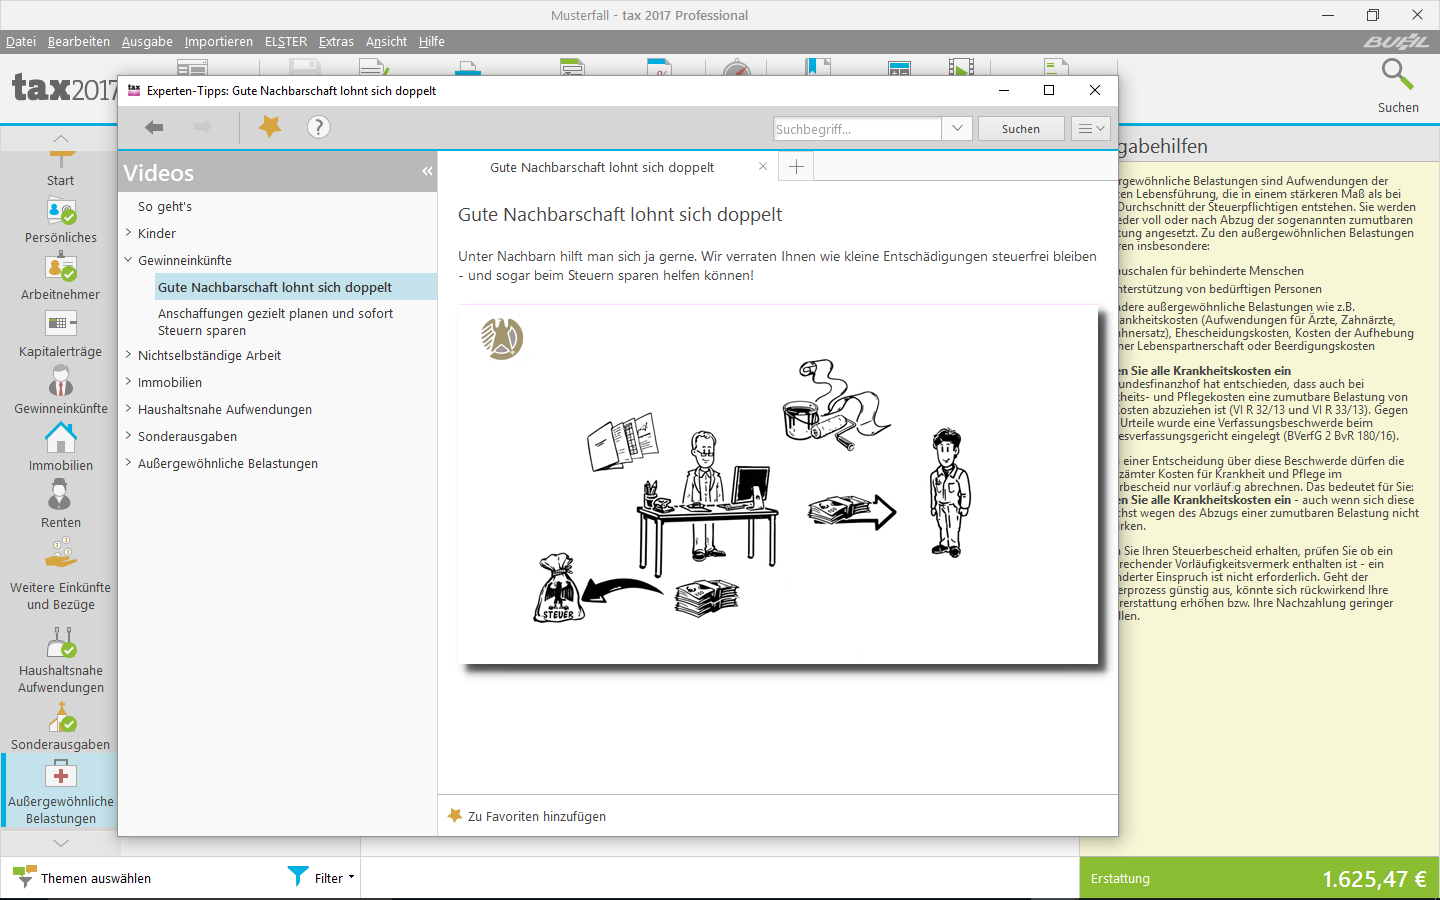The width and height of the screenshot is (1440, 900).
Task: Click into the Suchbegriff search field
Action: pos(858,129)
